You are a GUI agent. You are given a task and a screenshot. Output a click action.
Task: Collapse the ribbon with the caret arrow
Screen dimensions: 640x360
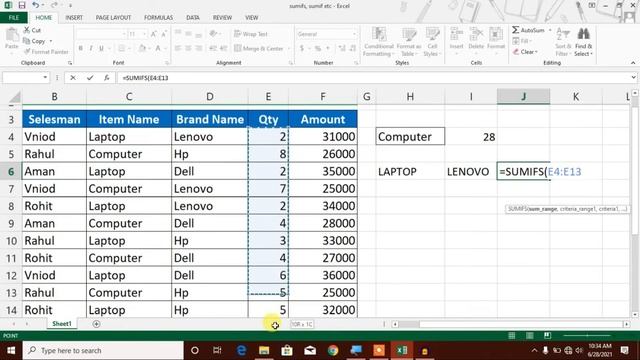[633, 63]
